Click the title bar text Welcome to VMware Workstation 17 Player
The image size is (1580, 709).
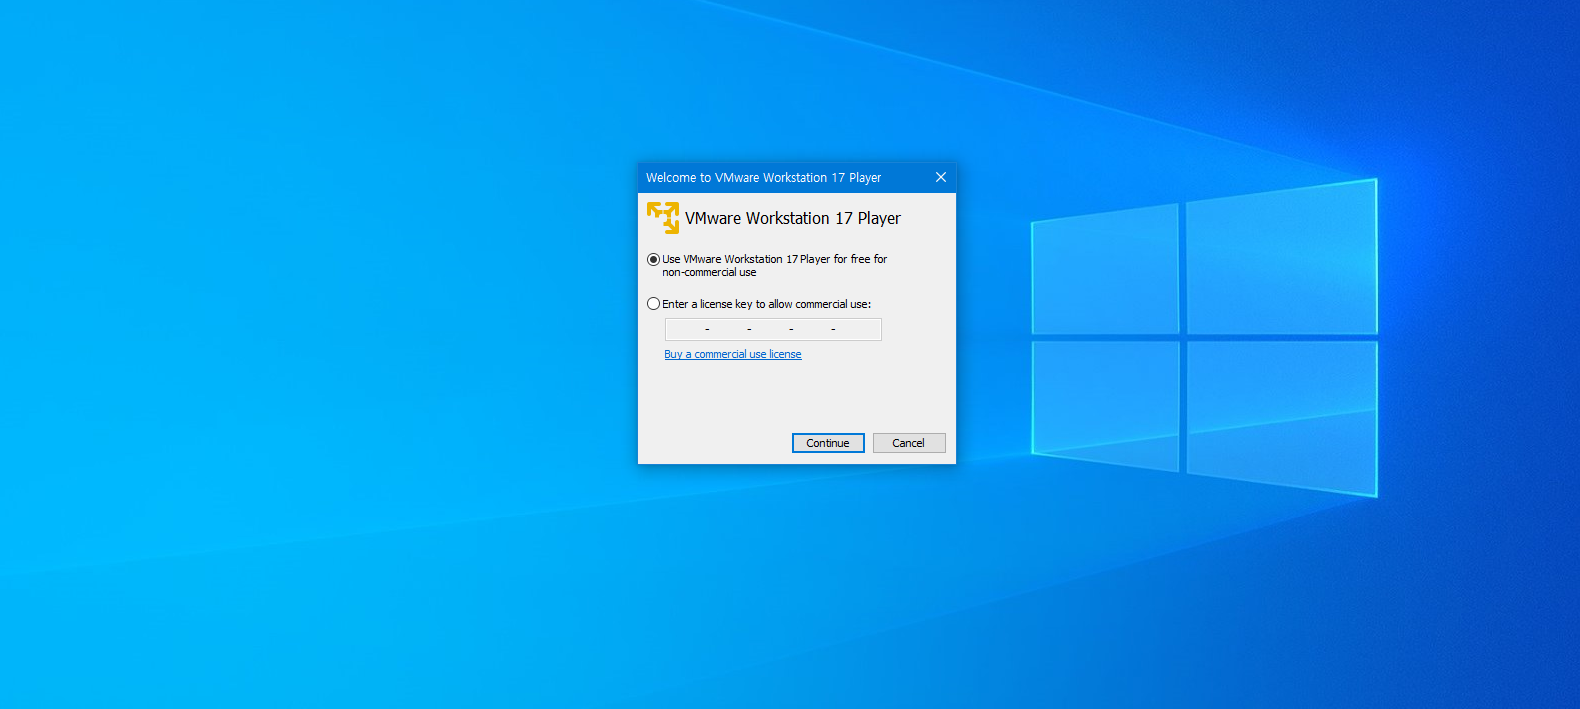(x=764, y=178)
